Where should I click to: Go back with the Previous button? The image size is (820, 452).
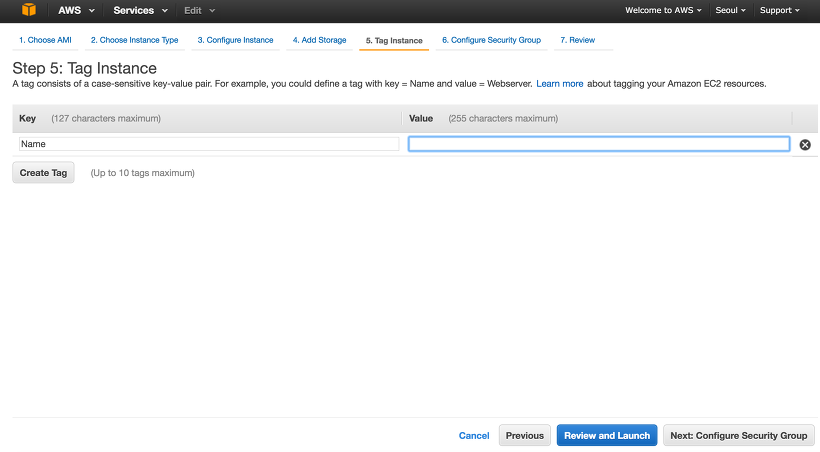pyautogui.click(x=525, y=435)
